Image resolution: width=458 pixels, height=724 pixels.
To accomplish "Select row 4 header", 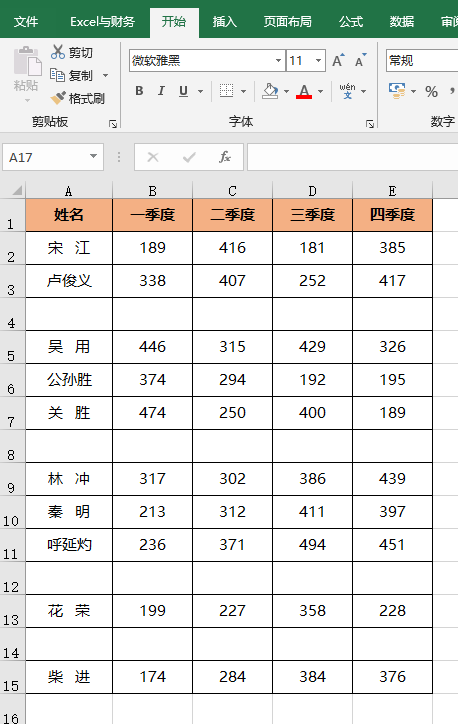I will coord(12,314).
